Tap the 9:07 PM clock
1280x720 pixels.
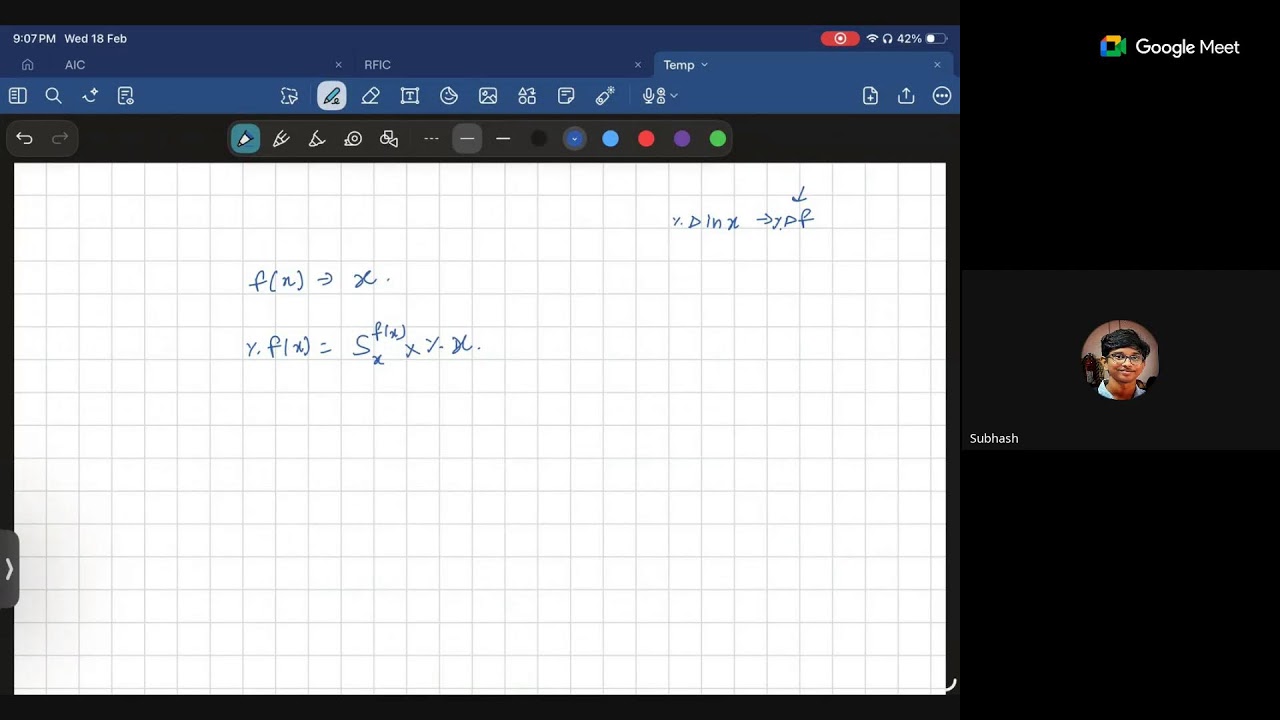pyautogui.click(x=35, y=38)
